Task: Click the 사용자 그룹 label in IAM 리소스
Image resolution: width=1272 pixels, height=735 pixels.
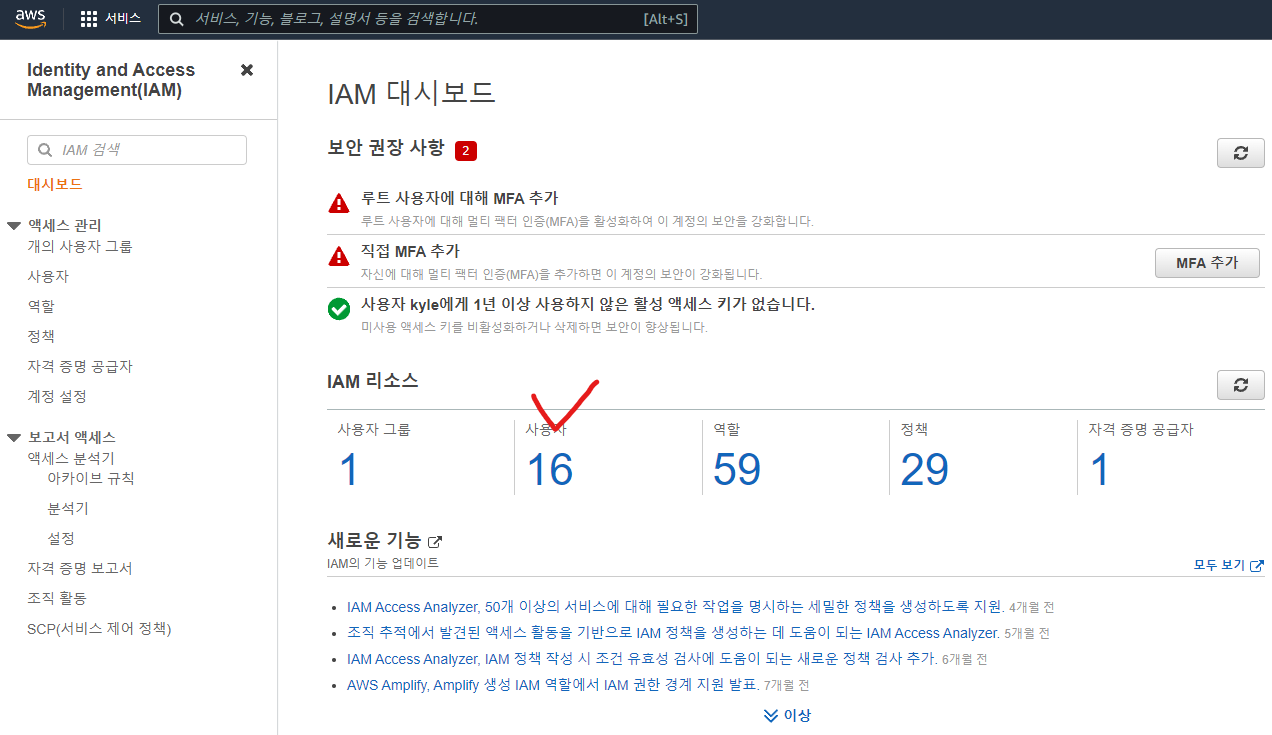Action: 374,430
